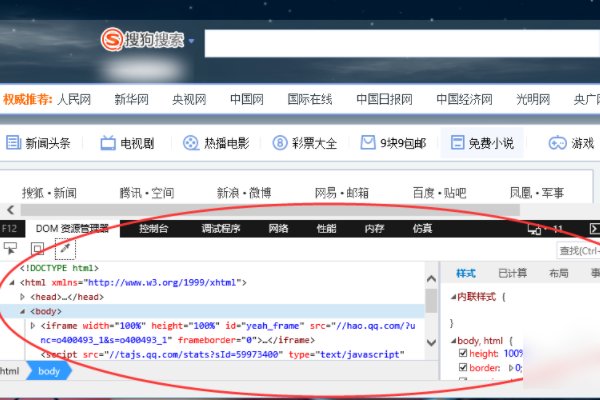600x400 pixels.
Task: Click the horizontal scrollbar left arrow
Action: click(x=10, y=210)
